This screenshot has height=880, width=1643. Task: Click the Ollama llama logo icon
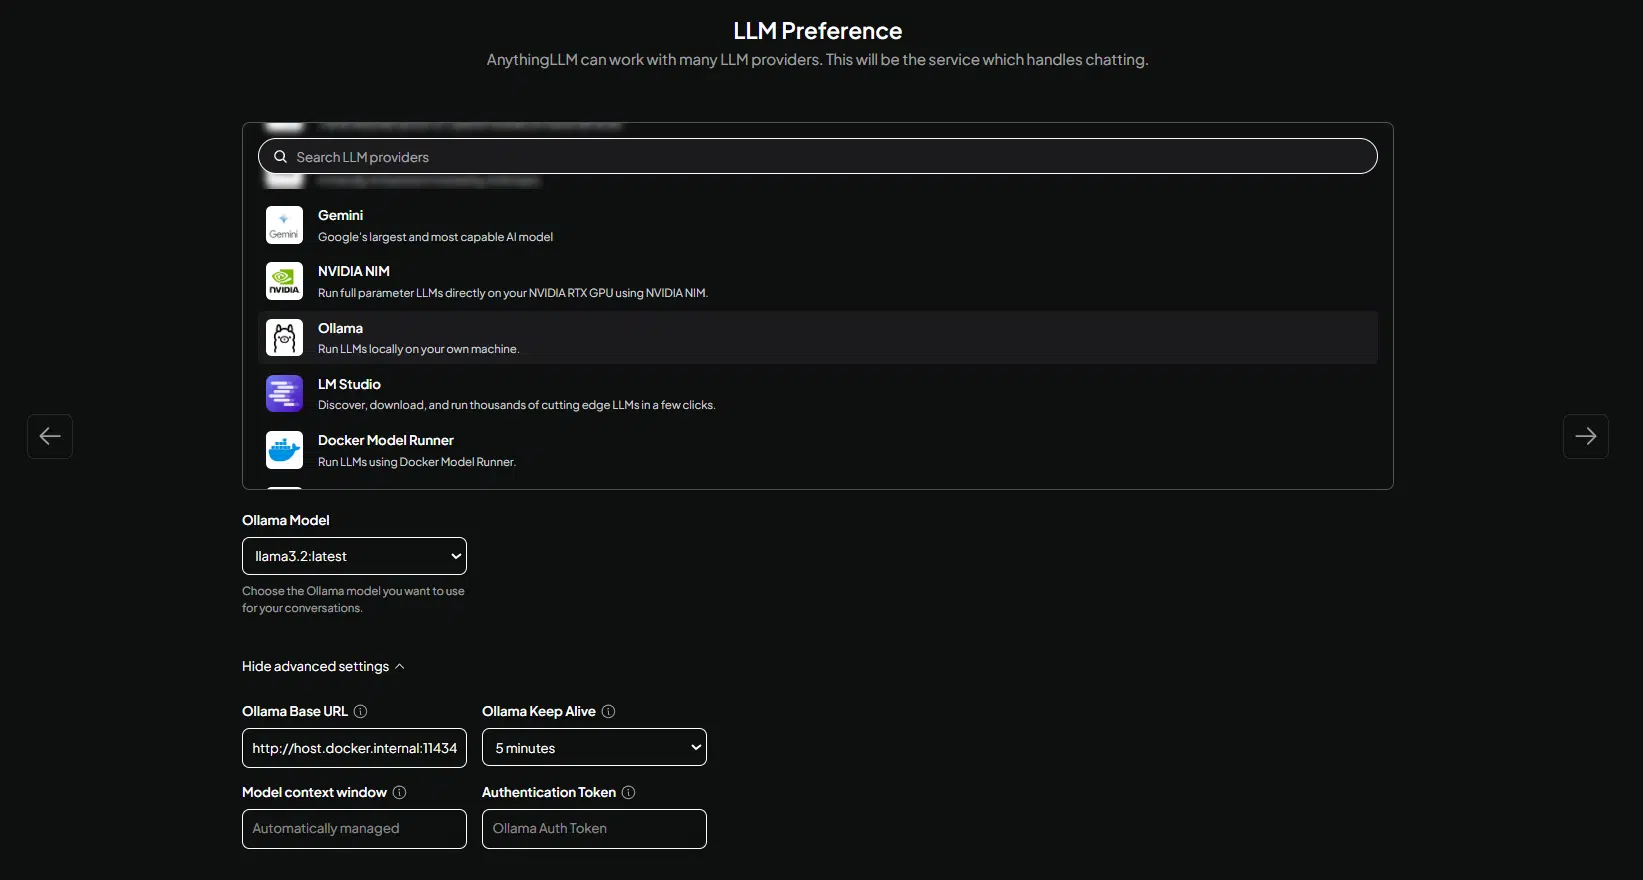pos(284,338)
